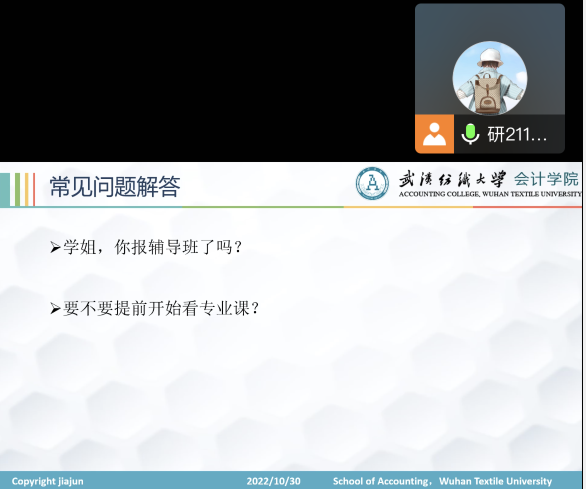Click ACCOUNTING COLLEGE English subtitle
The image size is (586, 489).
(490, 194)
